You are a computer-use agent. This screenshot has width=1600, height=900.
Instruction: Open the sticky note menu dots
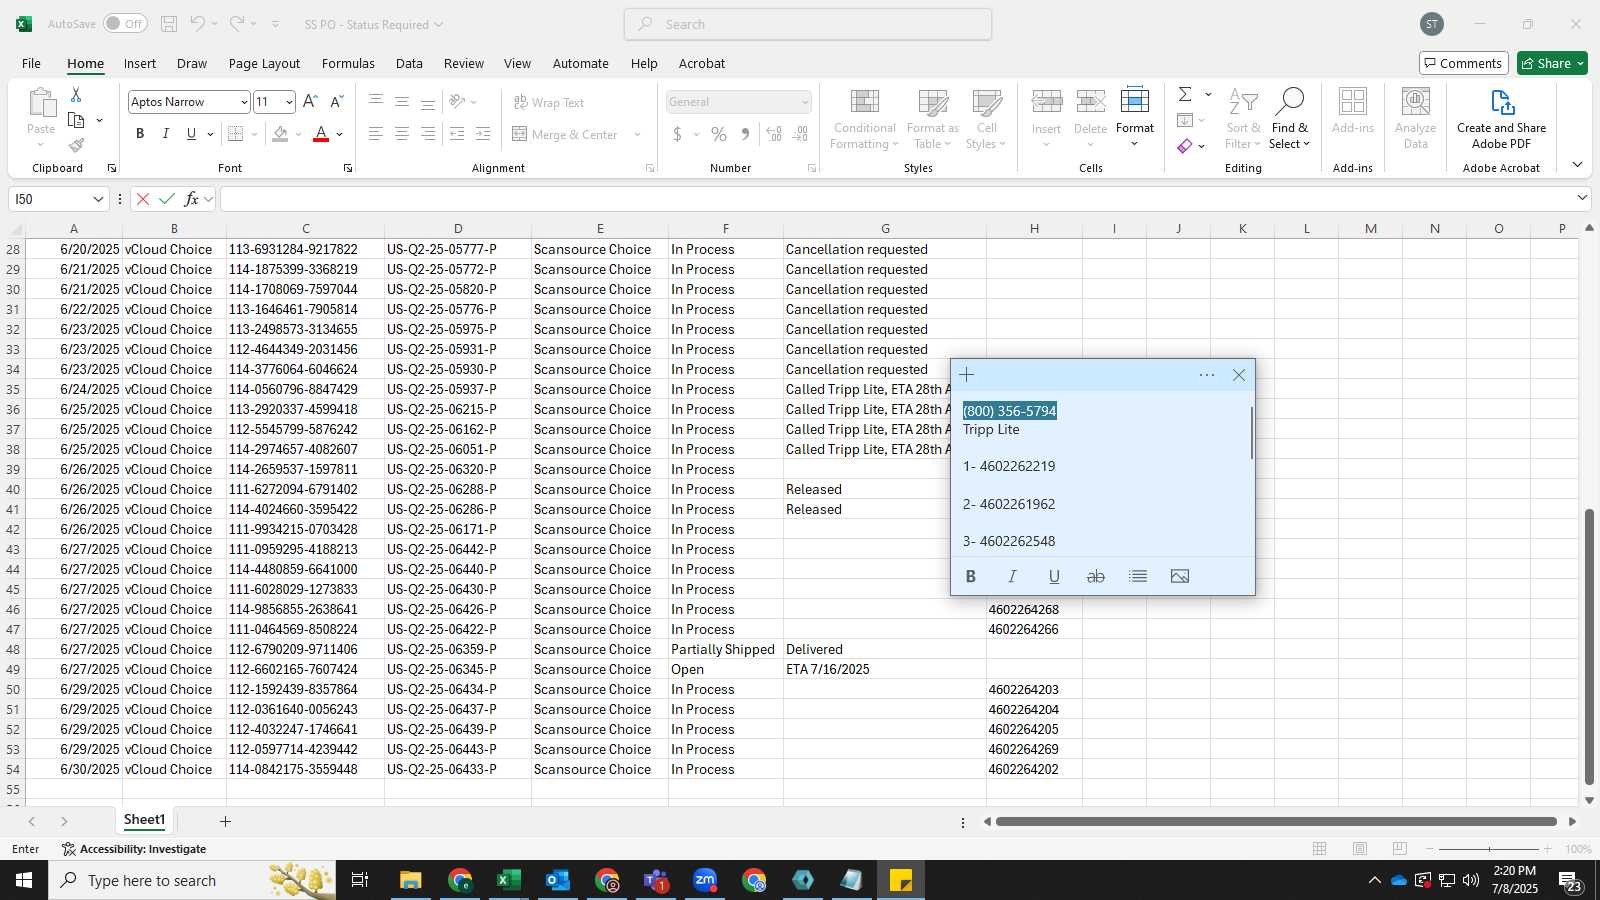[1207, 375]
